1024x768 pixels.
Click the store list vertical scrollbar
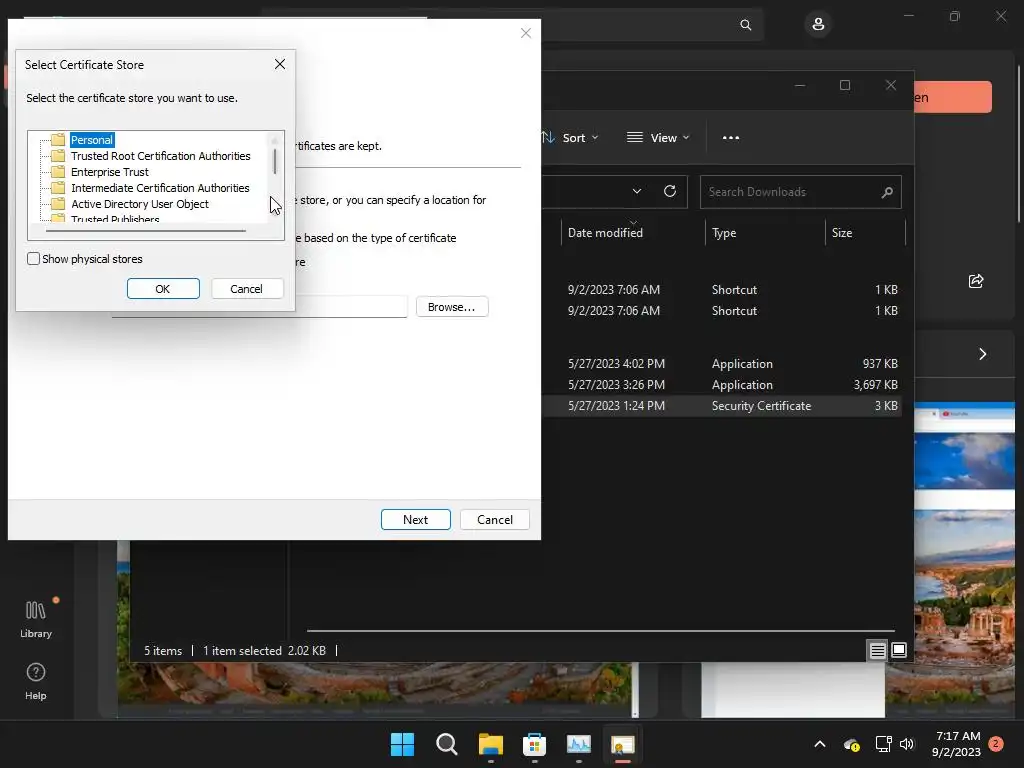tap(275, 161)
